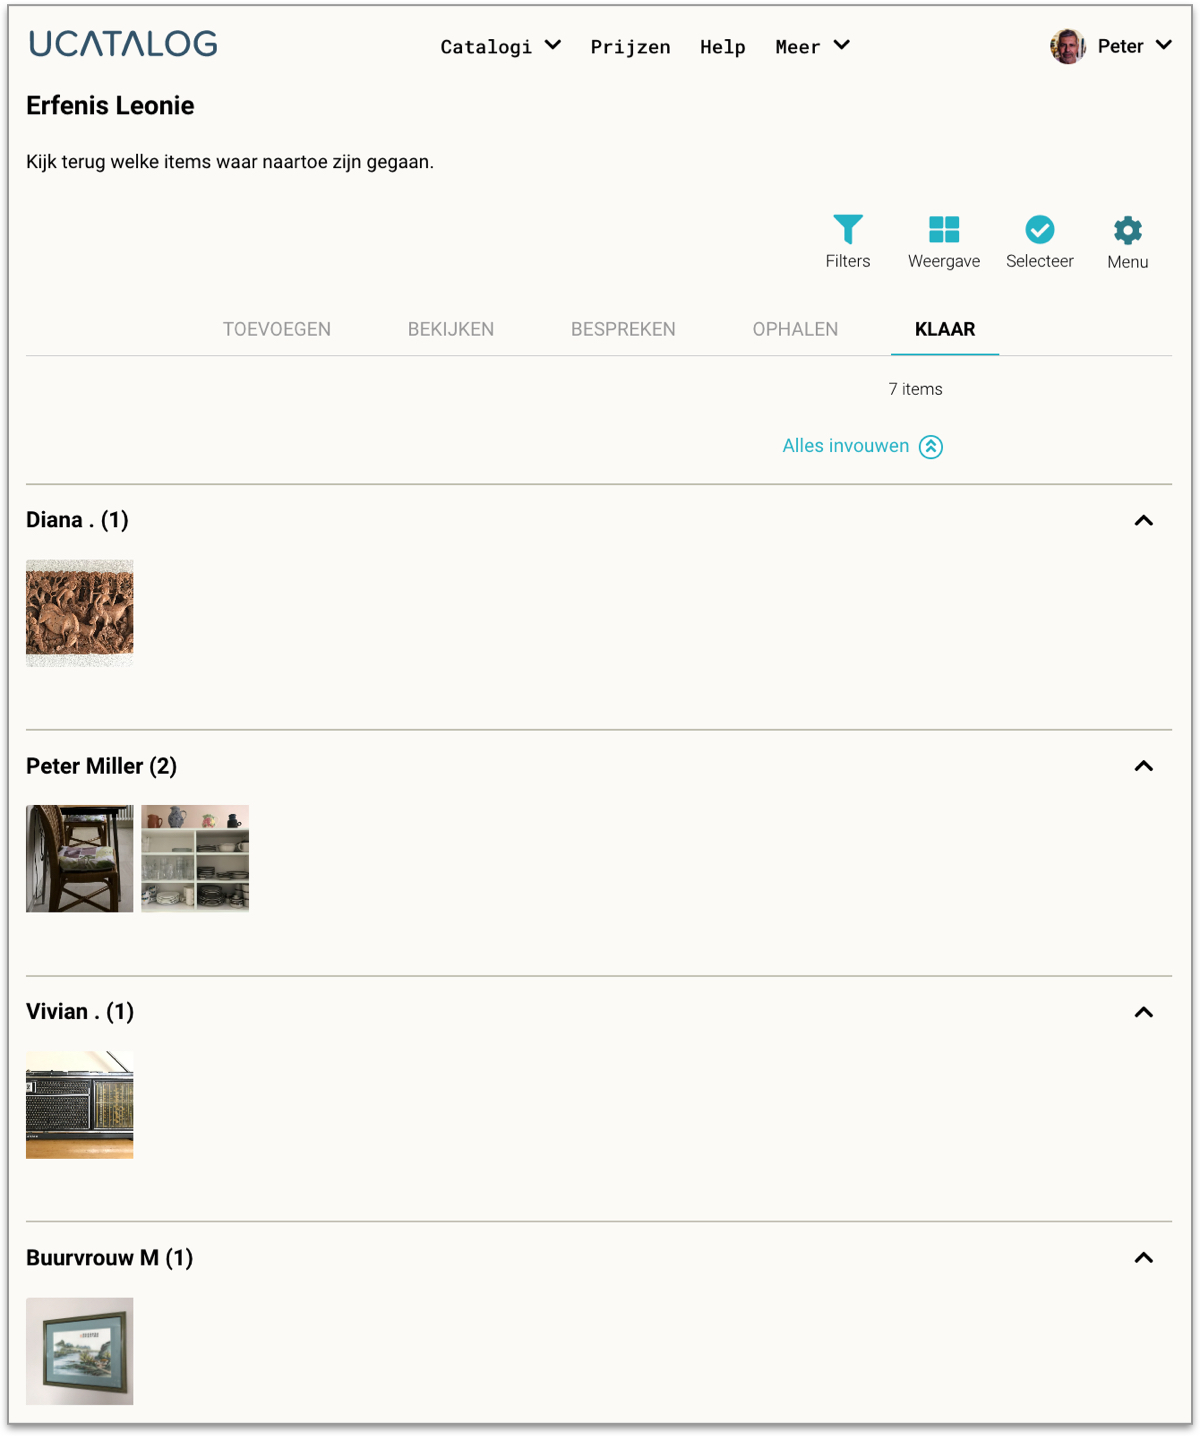This screenshot has height=1436, width=1200.
Task: Click the Buurvrouw M (1) heading
Action: pyautogui.click(x=109, y=1258)
